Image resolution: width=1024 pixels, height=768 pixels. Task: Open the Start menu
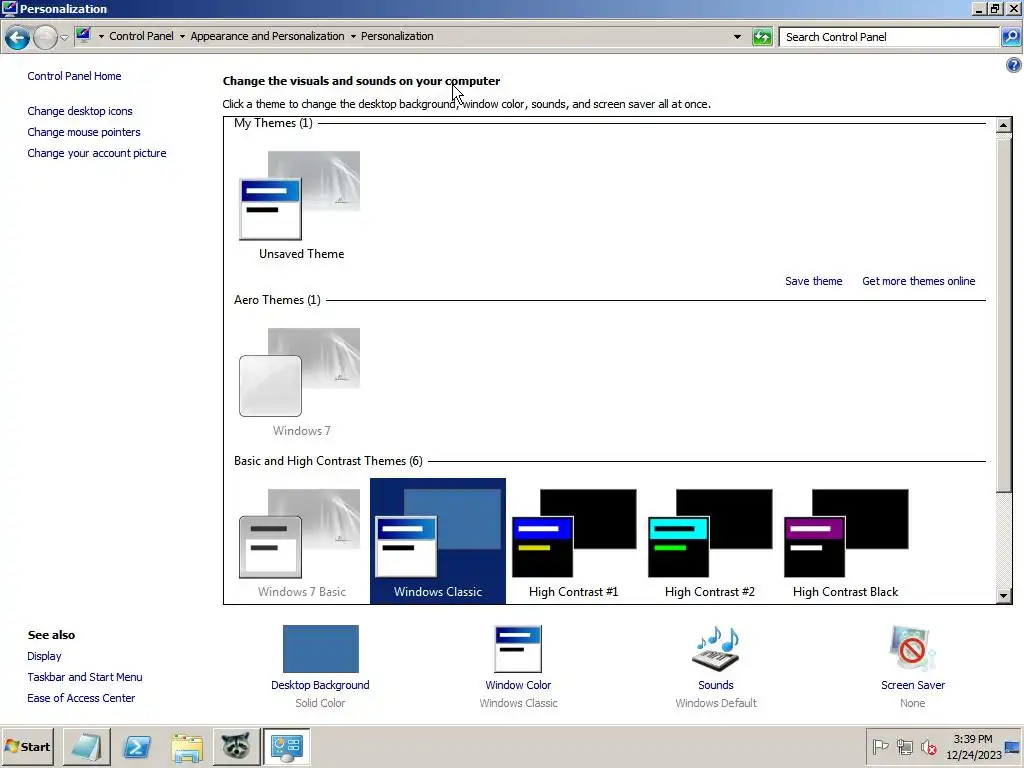click(x=27, y=746)
